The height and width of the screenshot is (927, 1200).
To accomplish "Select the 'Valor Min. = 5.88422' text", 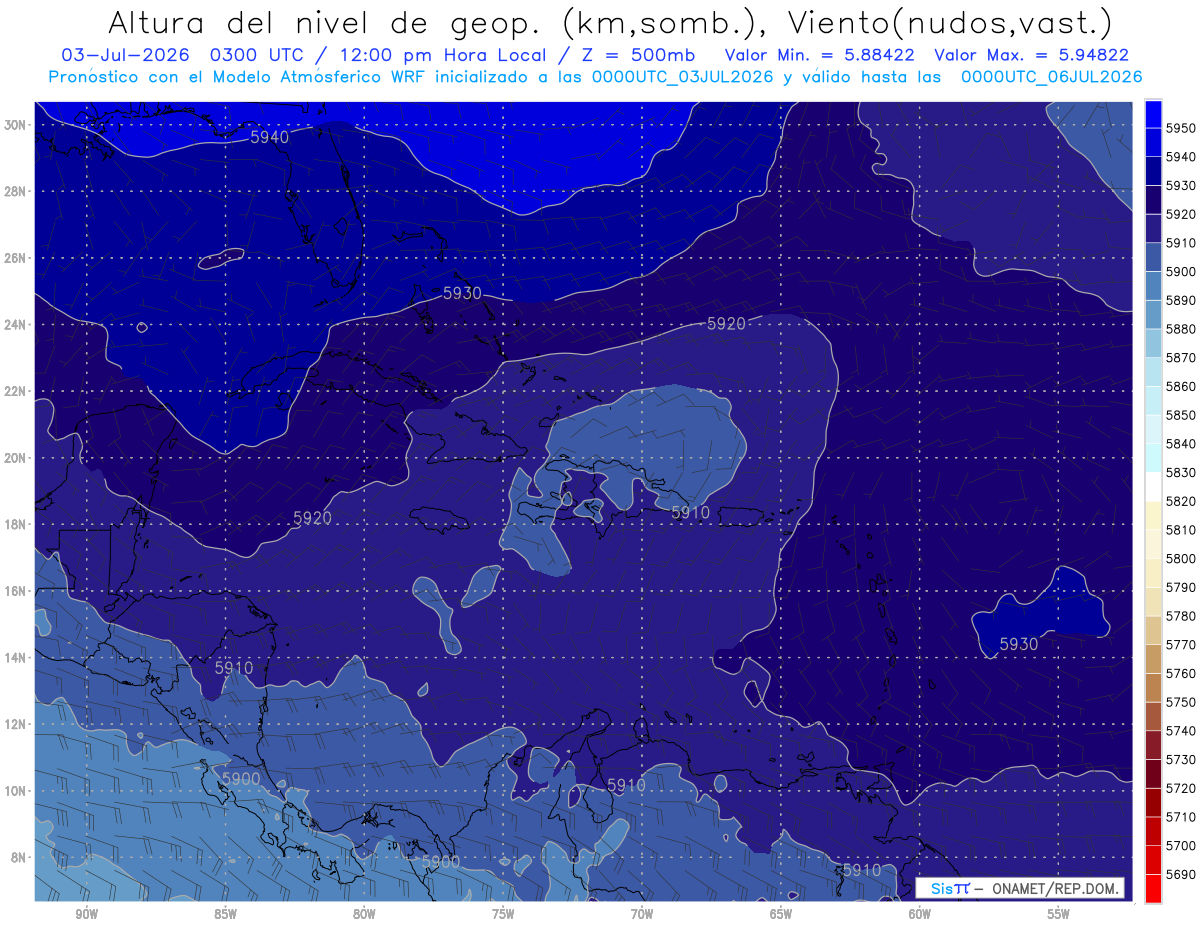I will pyautogui.click(x=819, y=55).
